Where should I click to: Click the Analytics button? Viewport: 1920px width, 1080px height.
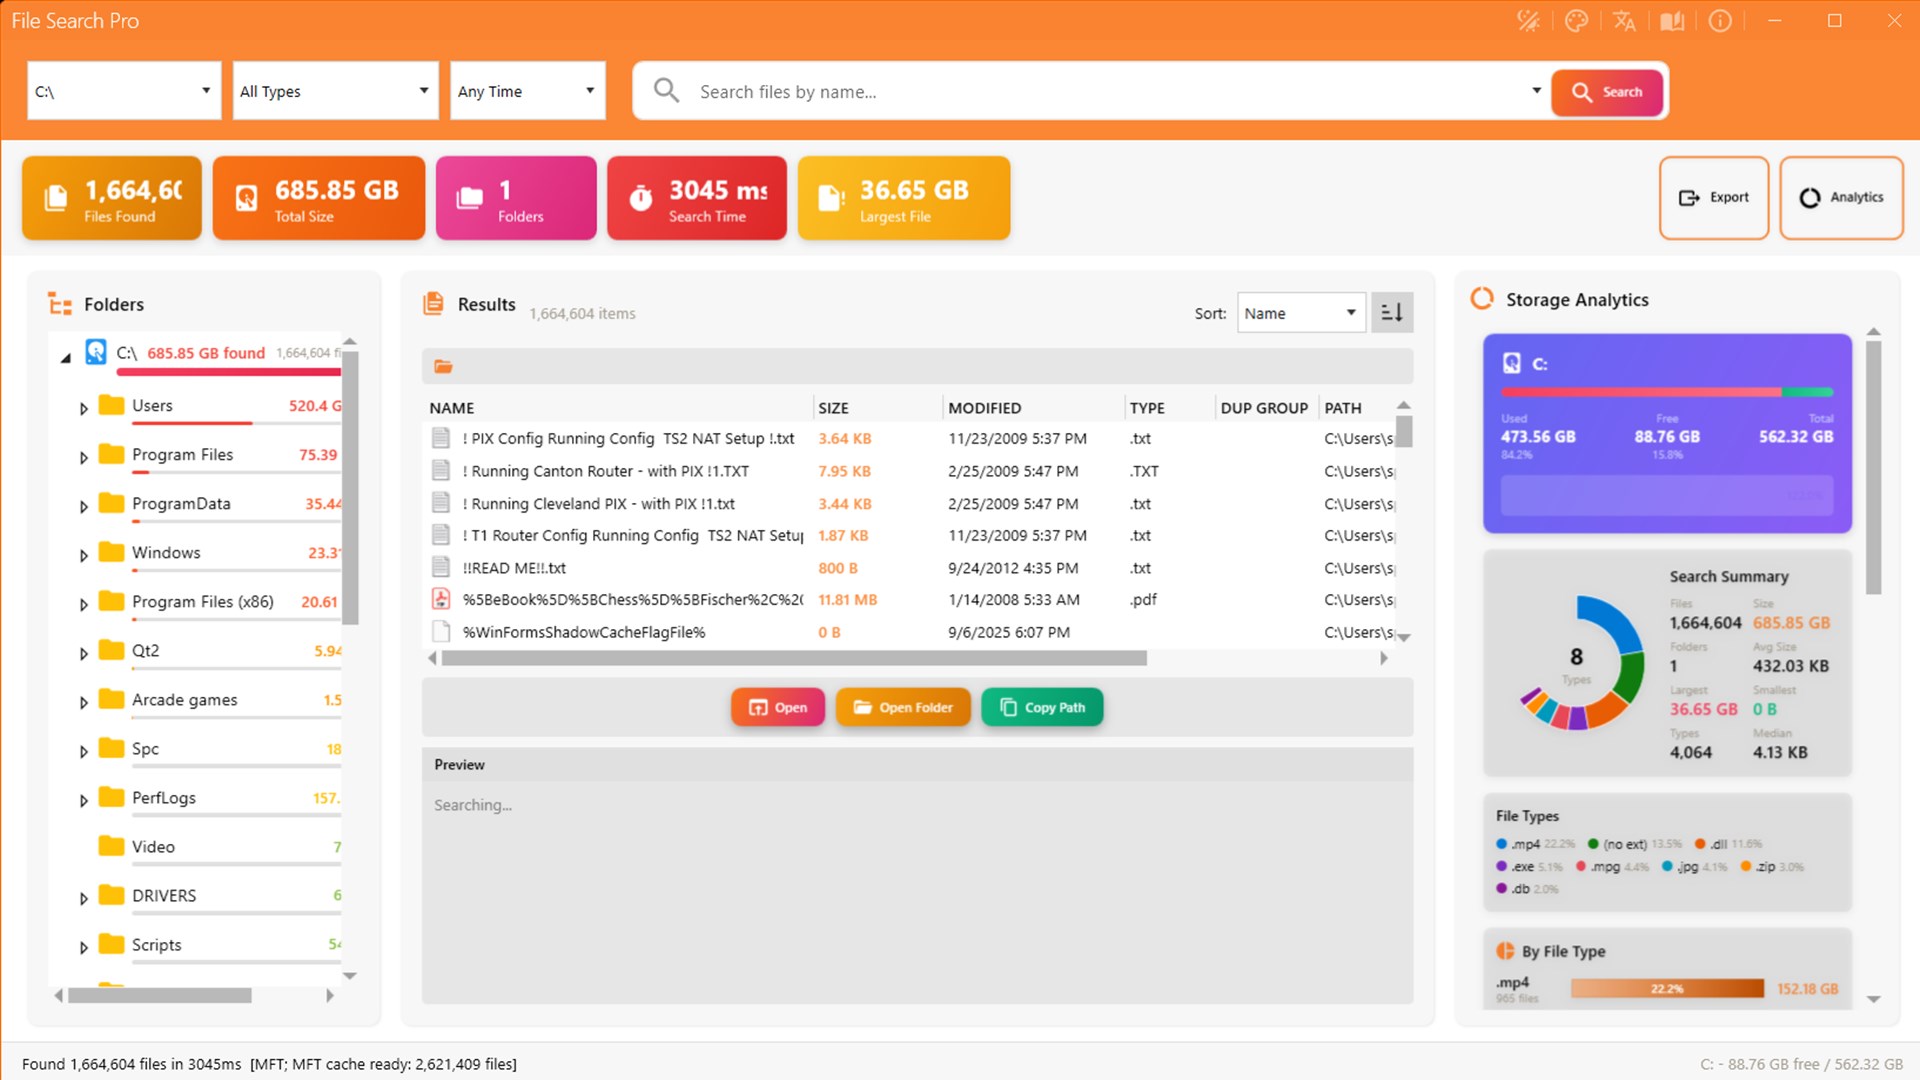pyautogui.click(x=1841, y=197)
